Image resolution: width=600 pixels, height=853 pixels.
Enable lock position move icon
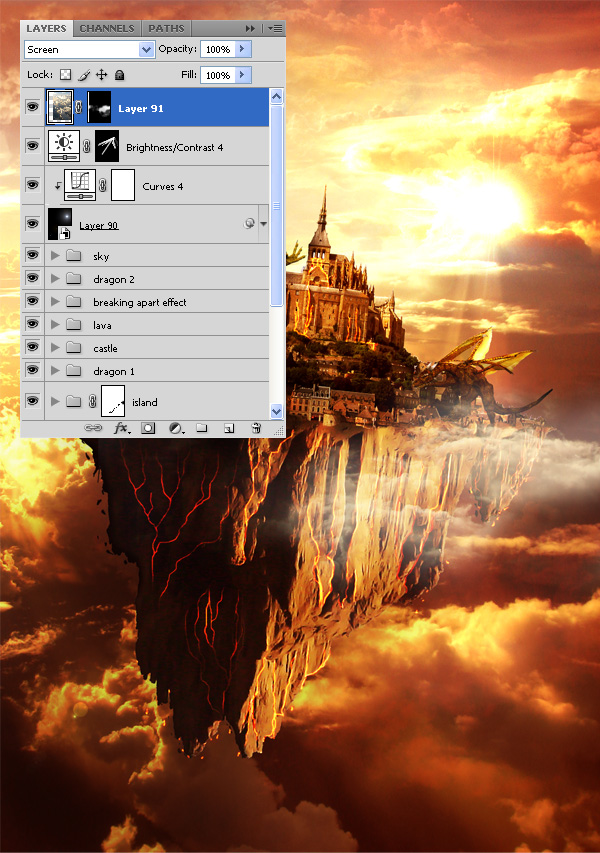point(101,75)
